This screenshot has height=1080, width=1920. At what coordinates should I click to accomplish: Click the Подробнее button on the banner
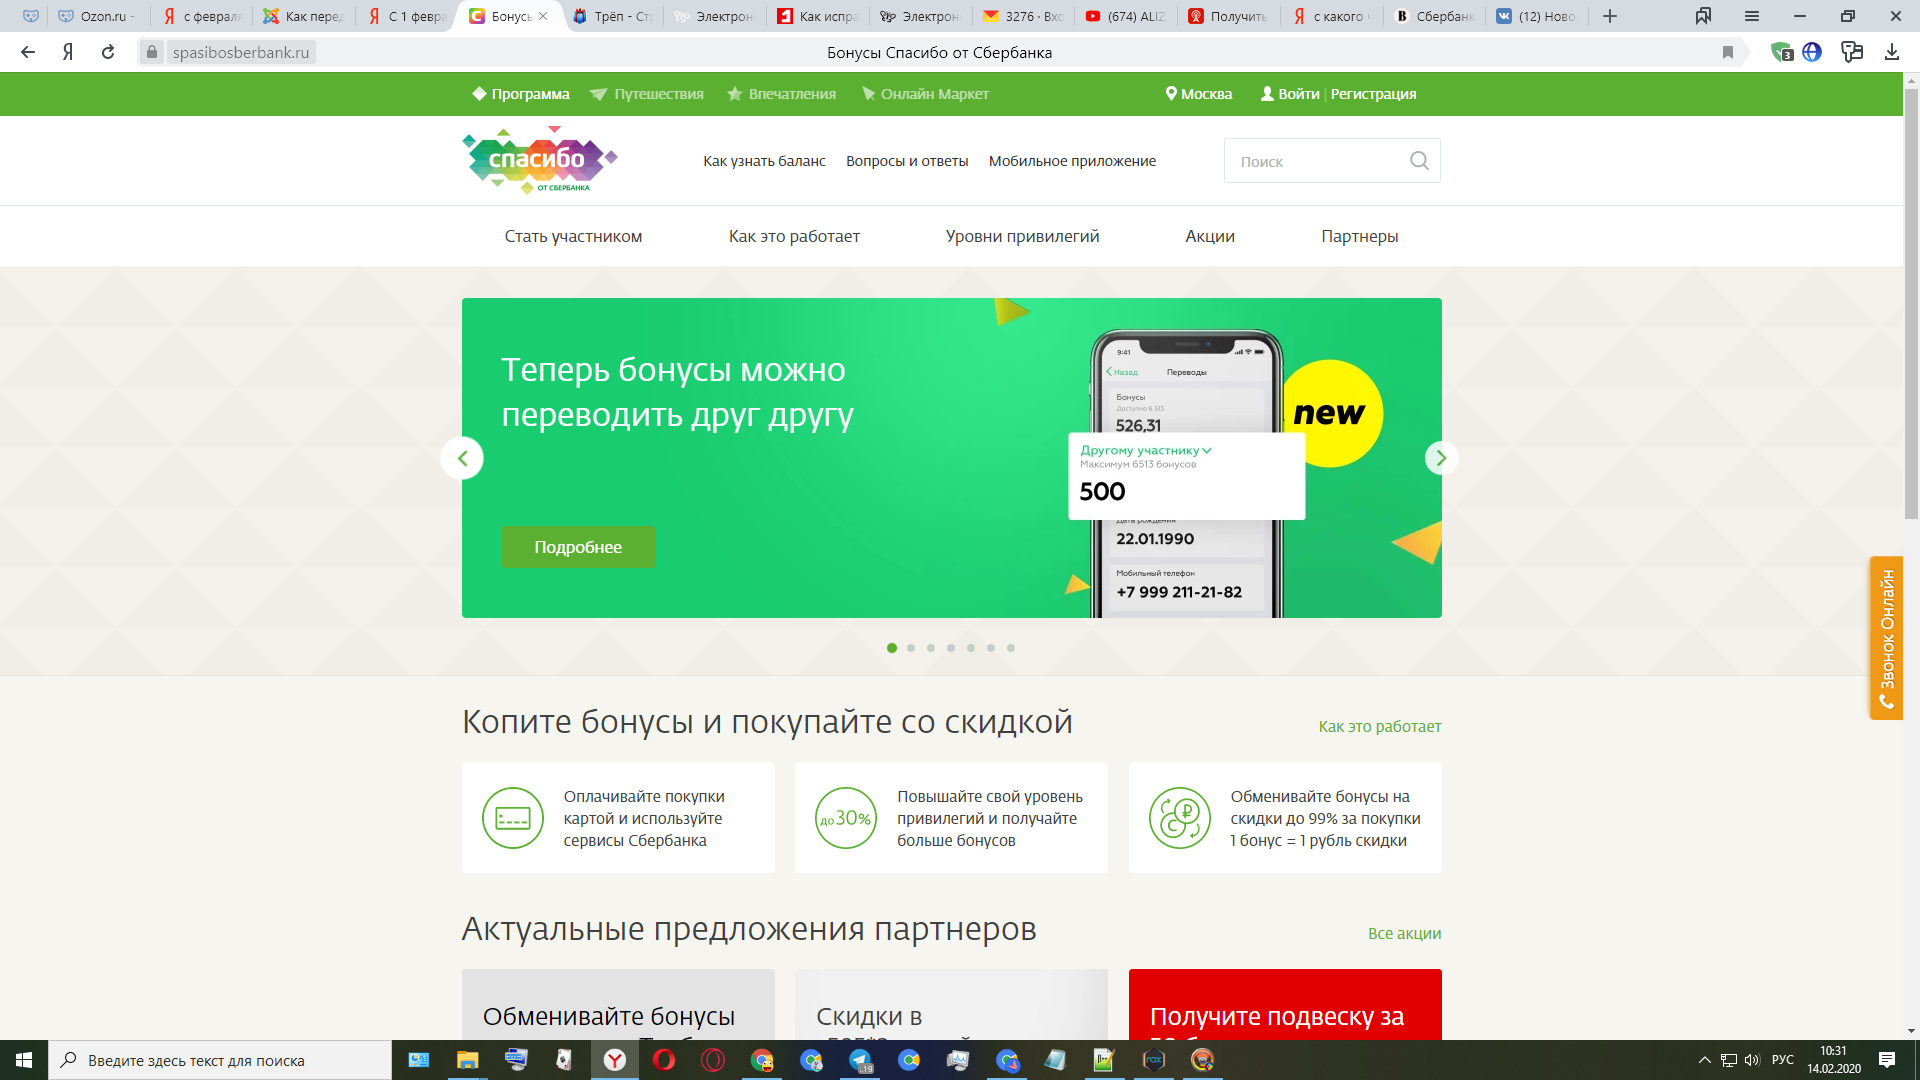[x=578, y=547]
